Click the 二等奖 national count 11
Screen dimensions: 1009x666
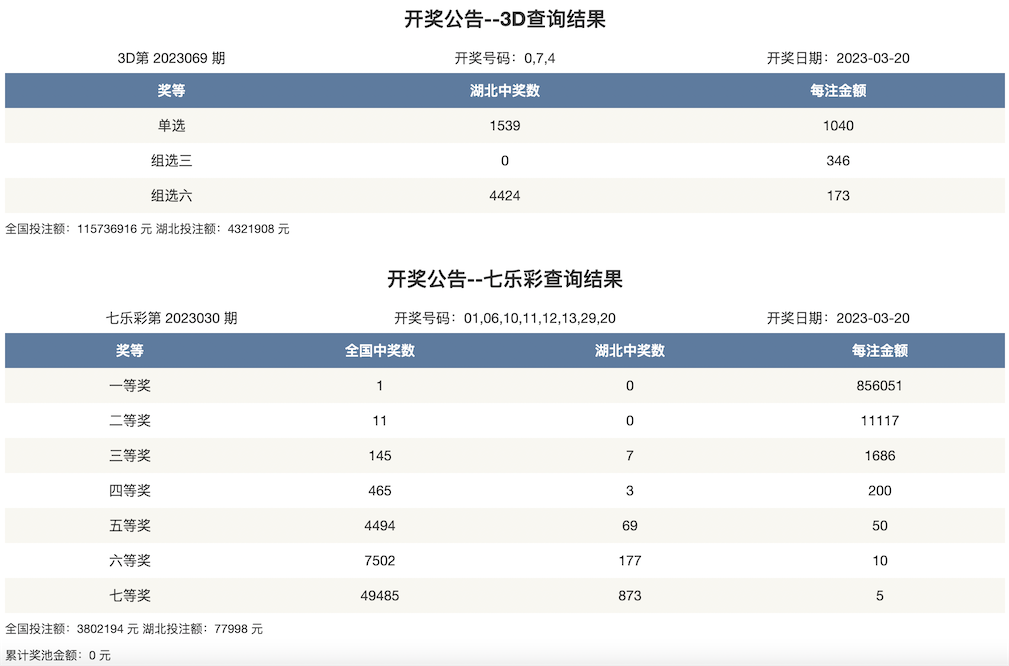pyautogui.click(x=380, y=421)
